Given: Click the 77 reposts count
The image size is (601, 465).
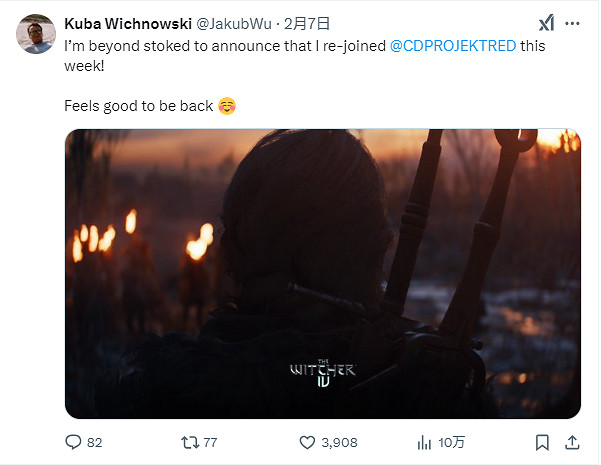Looking at the screenshot, I should (x=211, y=441).
